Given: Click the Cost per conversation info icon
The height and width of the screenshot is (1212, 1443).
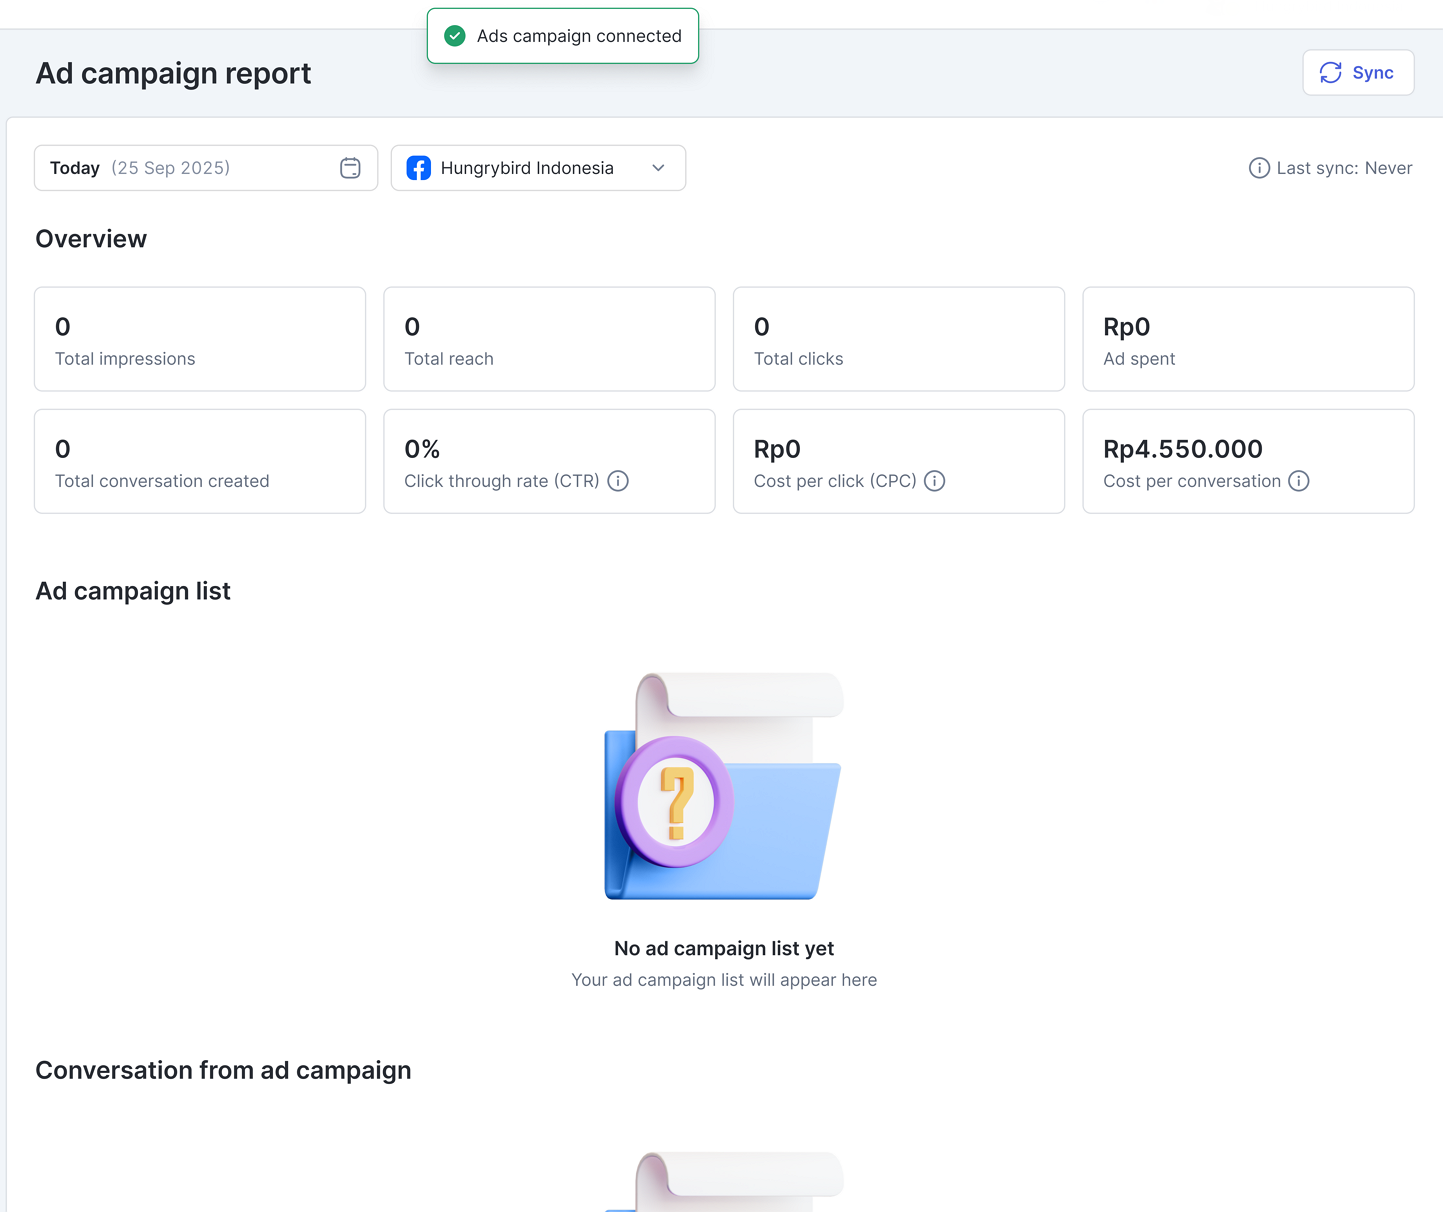Looking at the screenshot, I should pos(1299,481).
